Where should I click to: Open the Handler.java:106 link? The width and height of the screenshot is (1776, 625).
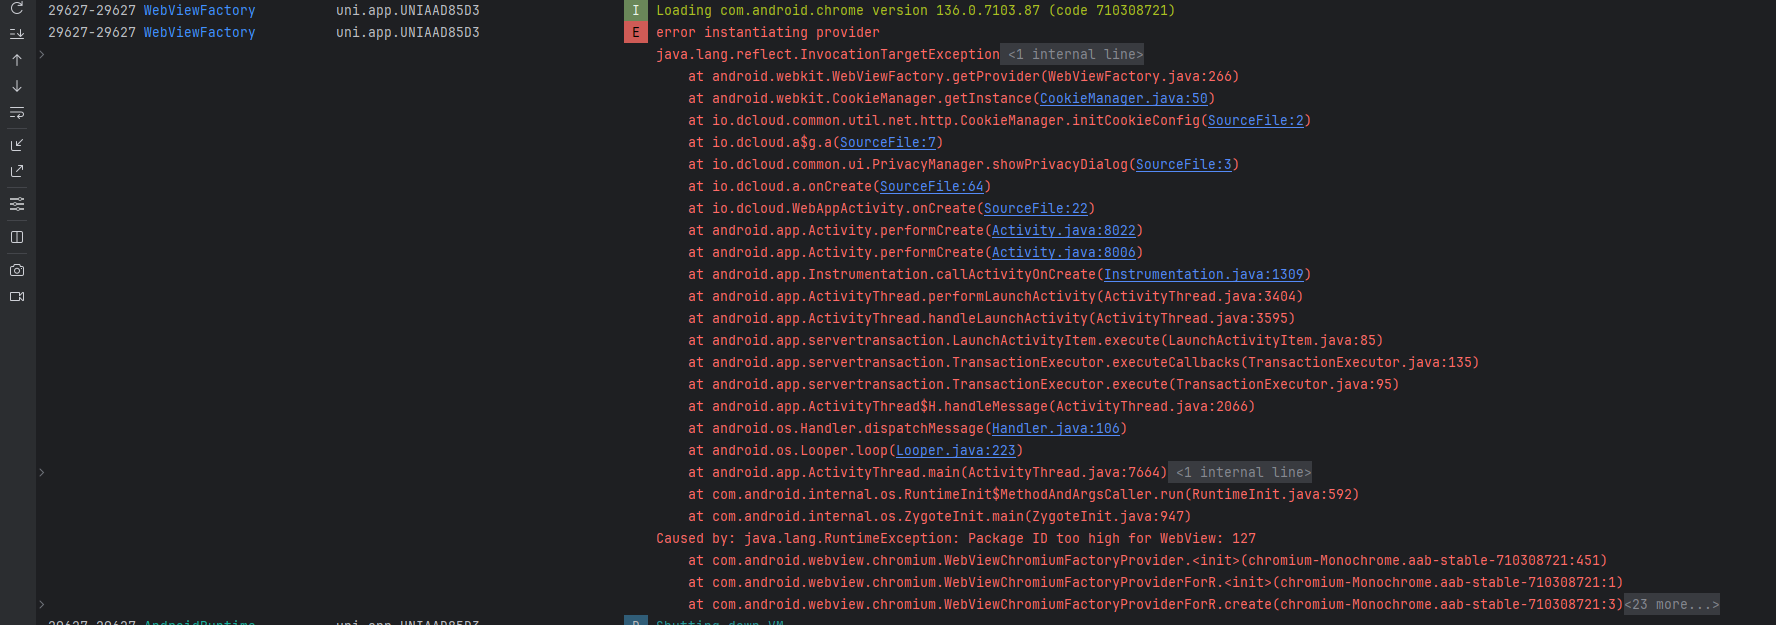tap(1056, 429)
